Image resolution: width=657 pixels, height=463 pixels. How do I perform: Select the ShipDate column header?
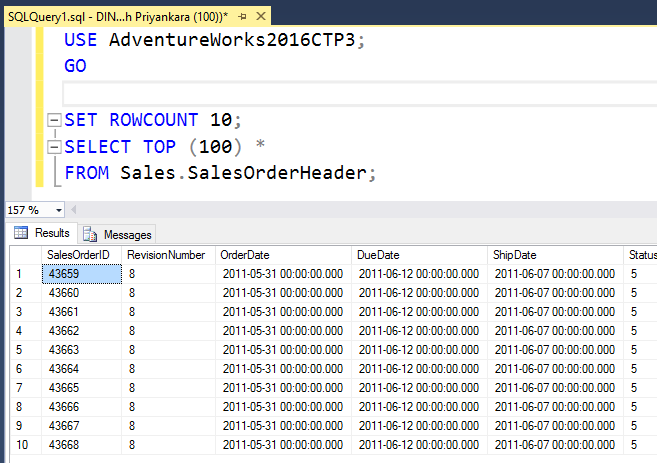coord(556,255)
